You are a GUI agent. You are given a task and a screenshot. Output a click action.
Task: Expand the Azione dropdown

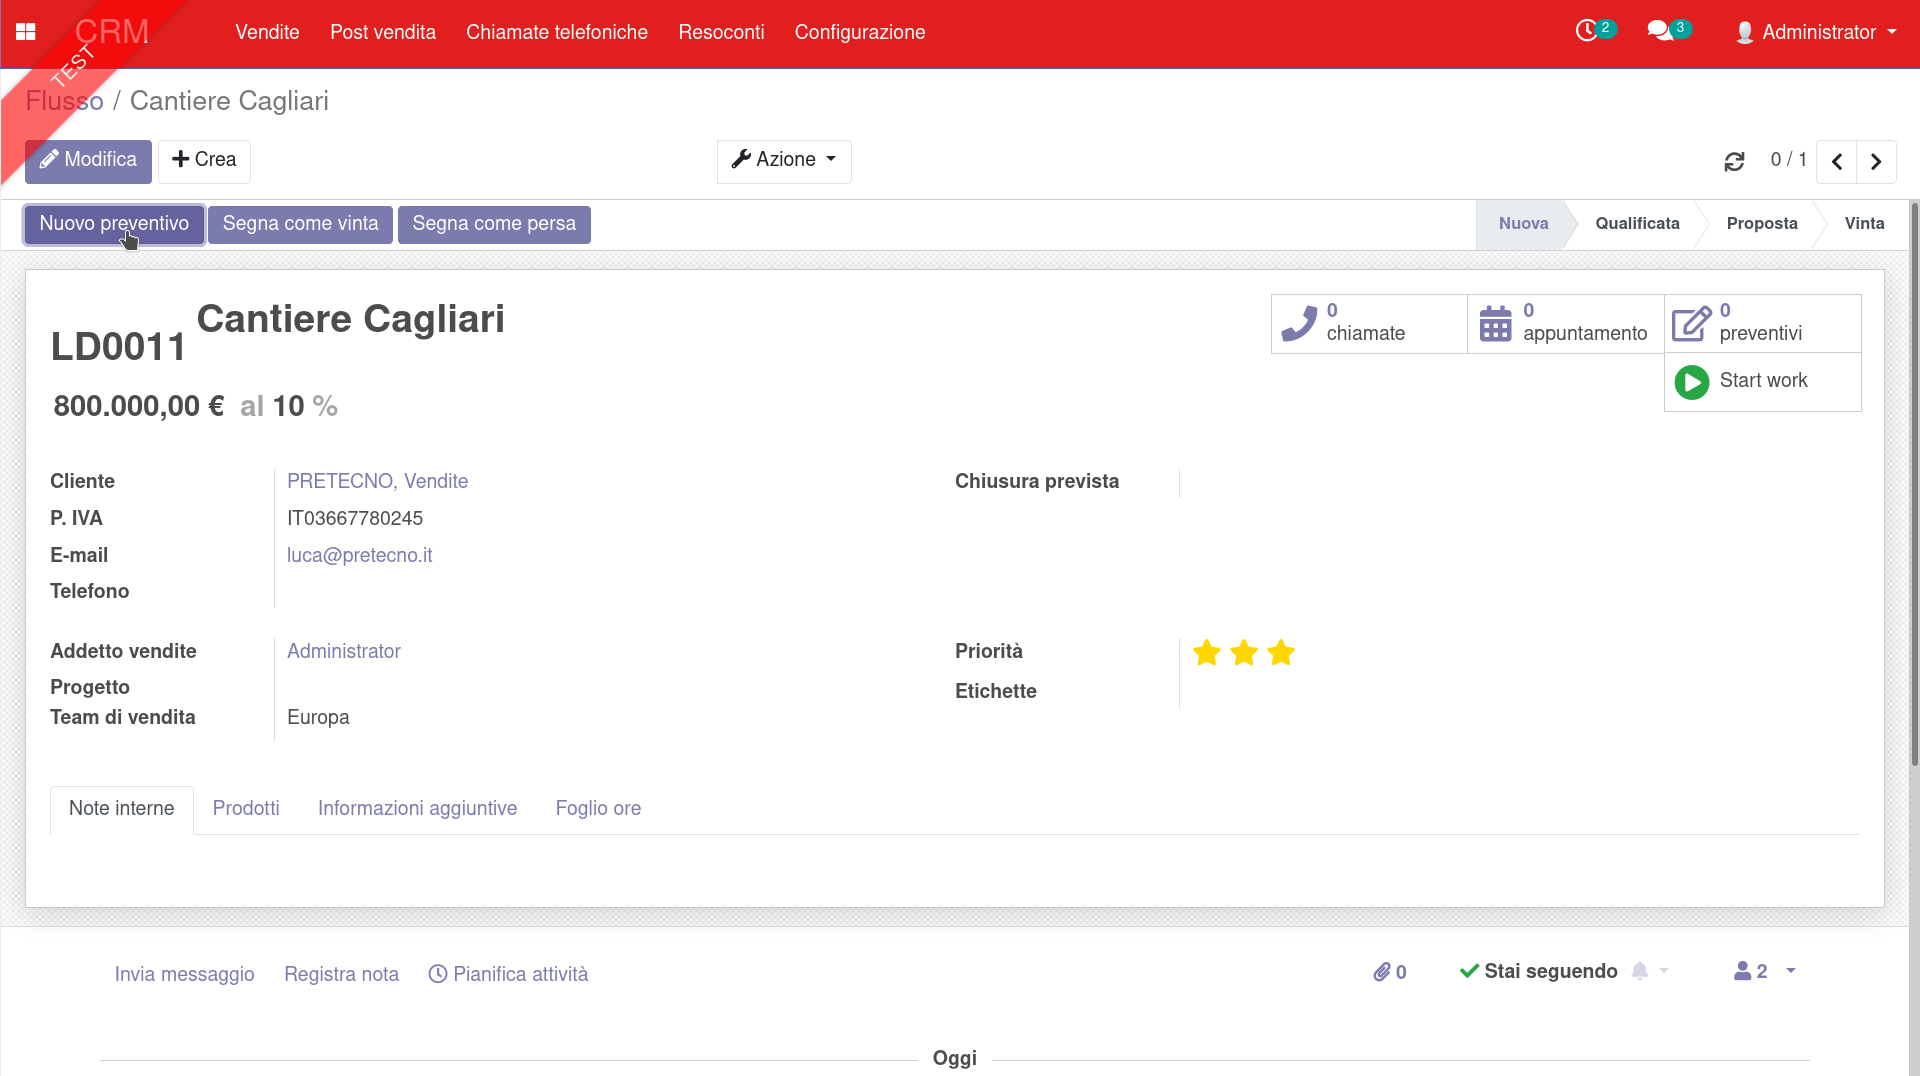pyautogui.click(x=784, y=160)
